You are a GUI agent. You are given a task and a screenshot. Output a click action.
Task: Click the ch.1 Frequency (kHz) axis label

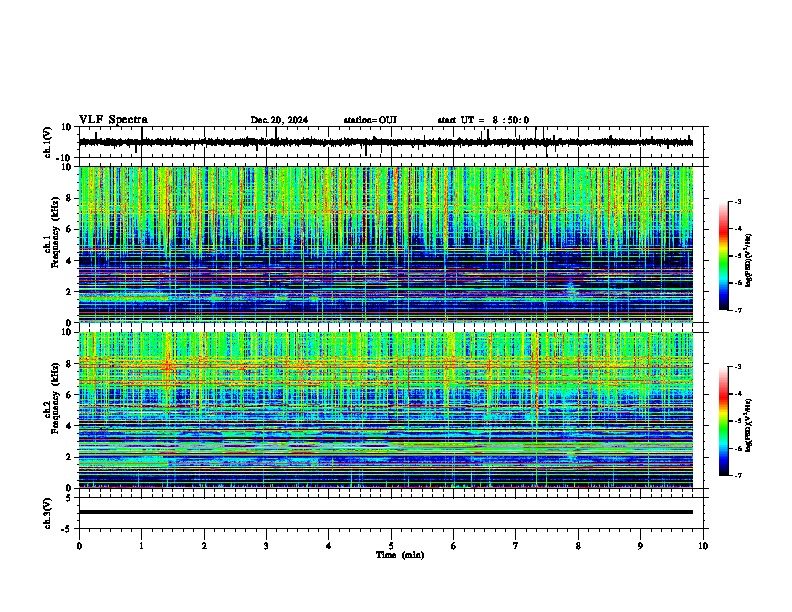point(52,232)
